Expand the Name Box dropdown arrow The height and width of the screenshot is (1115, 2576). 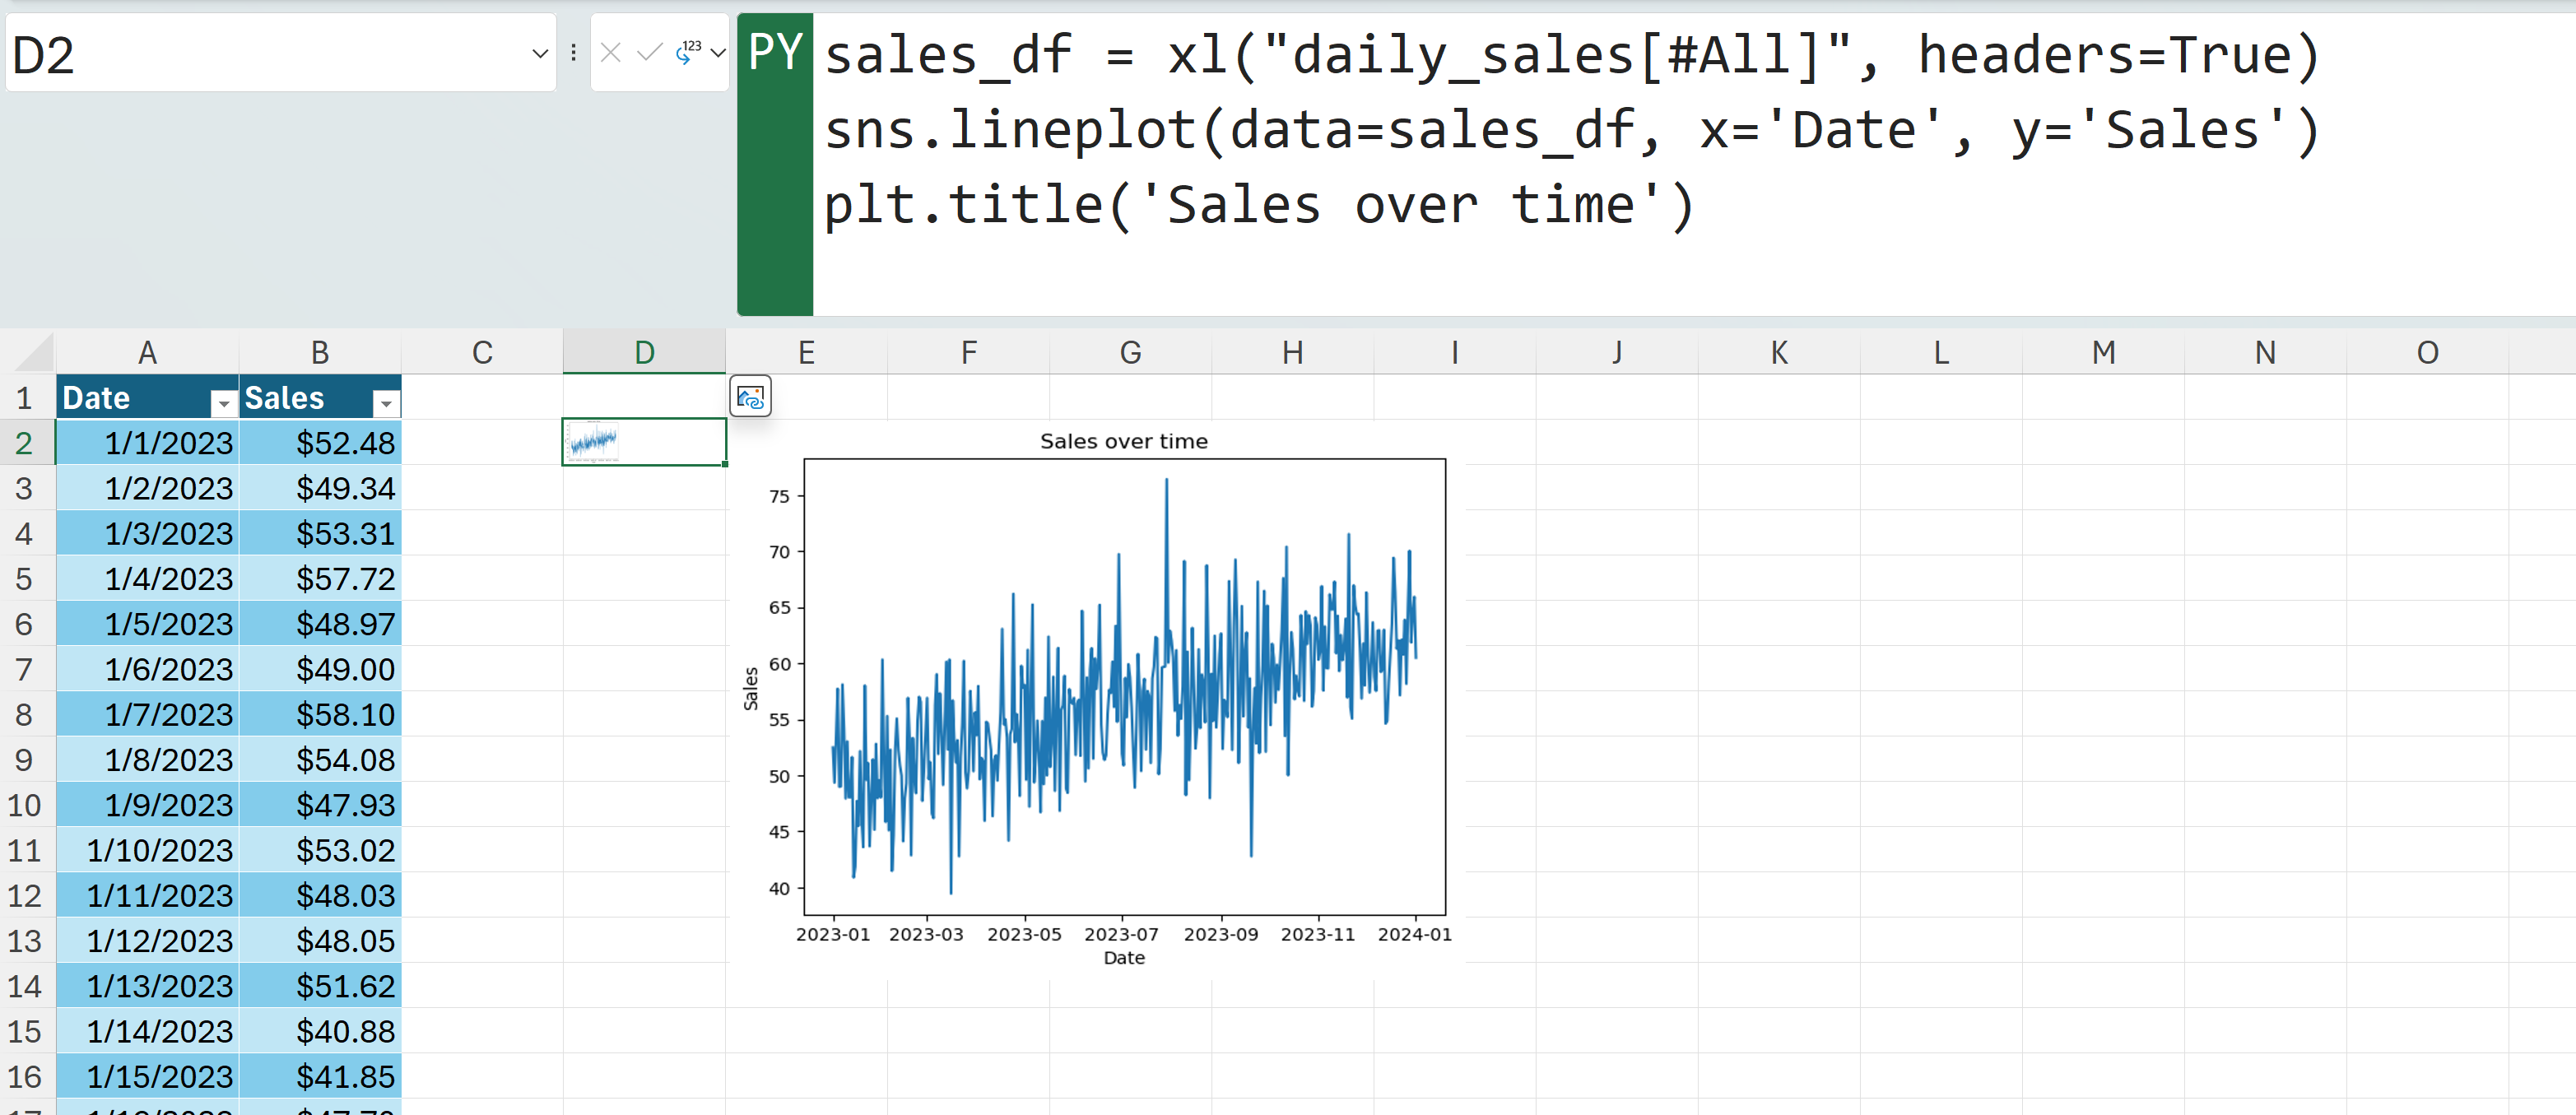[x=540, y=54]
